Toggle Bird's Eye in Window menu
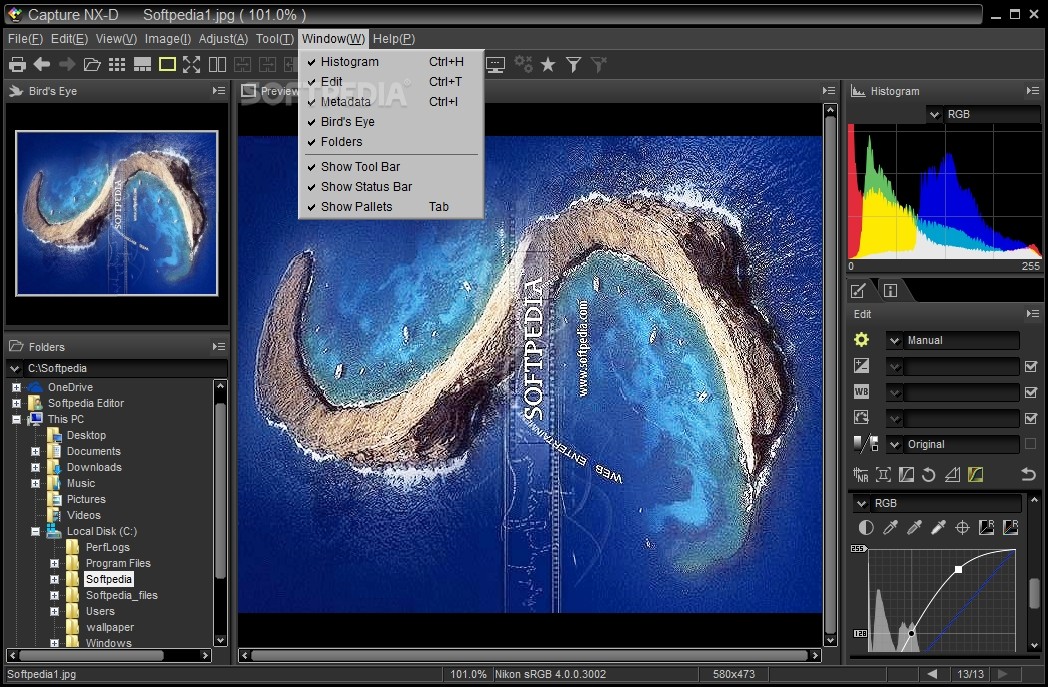This screenshot has height=687, width=1048. (x=391, y=122)
